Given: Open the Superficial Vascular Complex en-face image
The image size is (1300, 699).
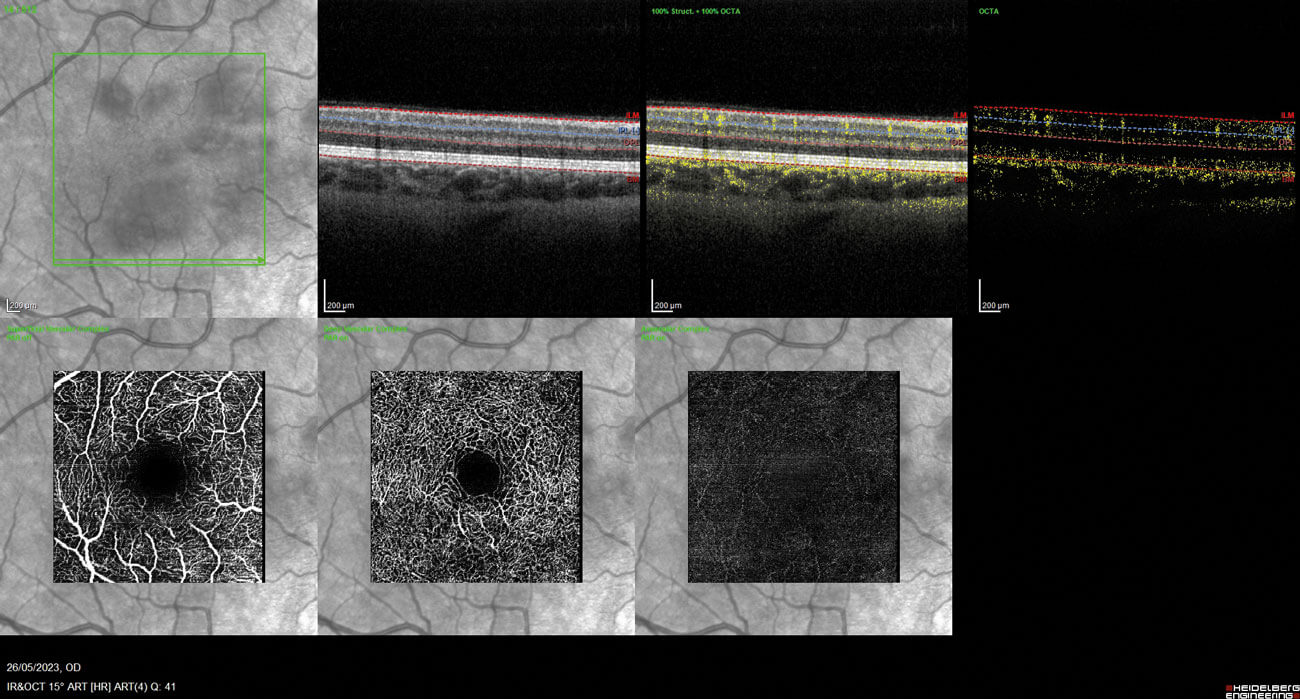Looking at the screenshot, I should (x=158, y=476).
